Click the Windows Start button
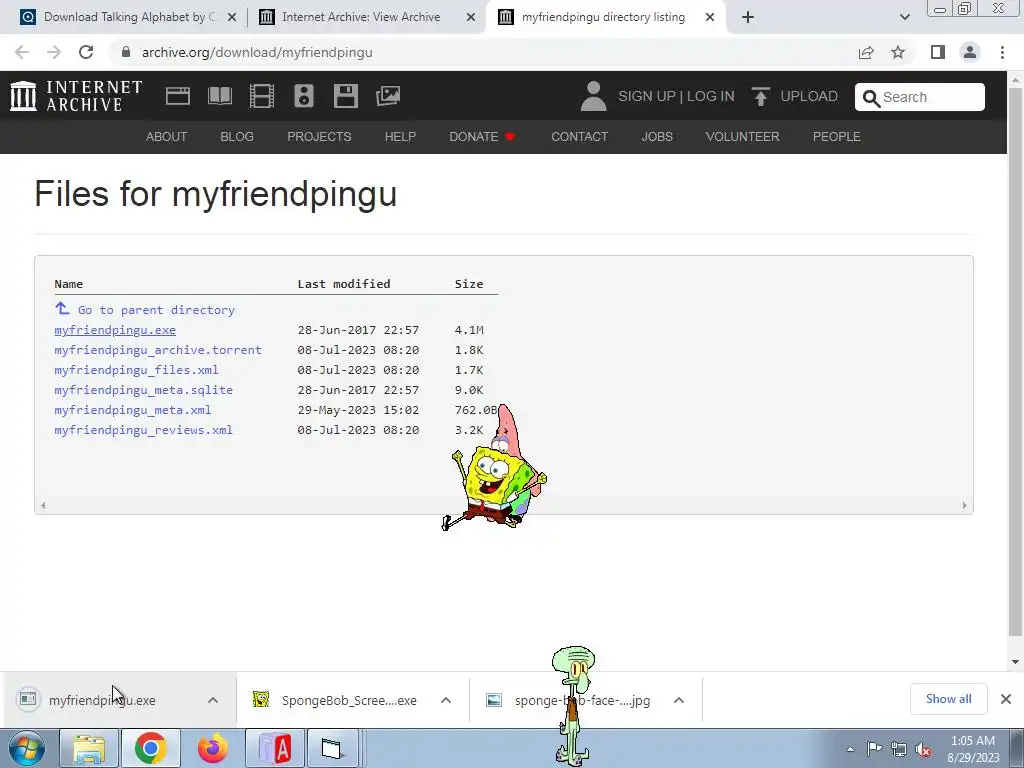Image resolution: width=1024 pixels, height=768 pixels. pyautogui.click(x=27, y=748)
